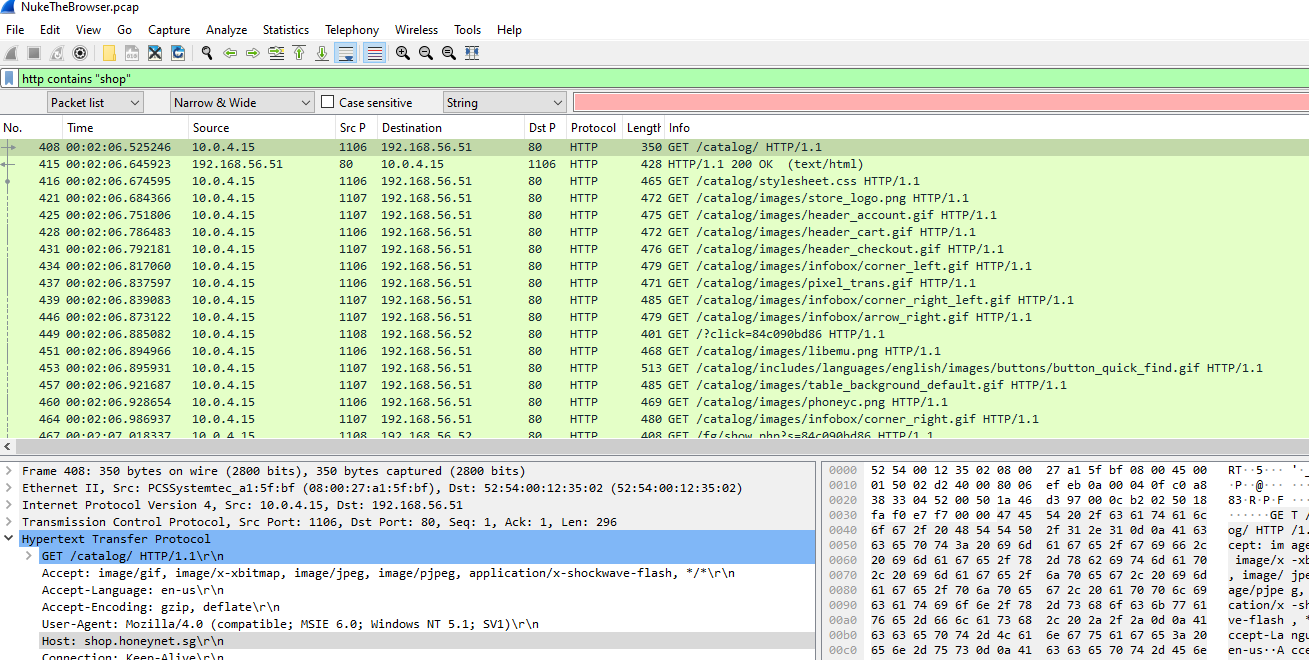Click the find packet magnifier icon
1309x660 pixels.
pos(206,53)
